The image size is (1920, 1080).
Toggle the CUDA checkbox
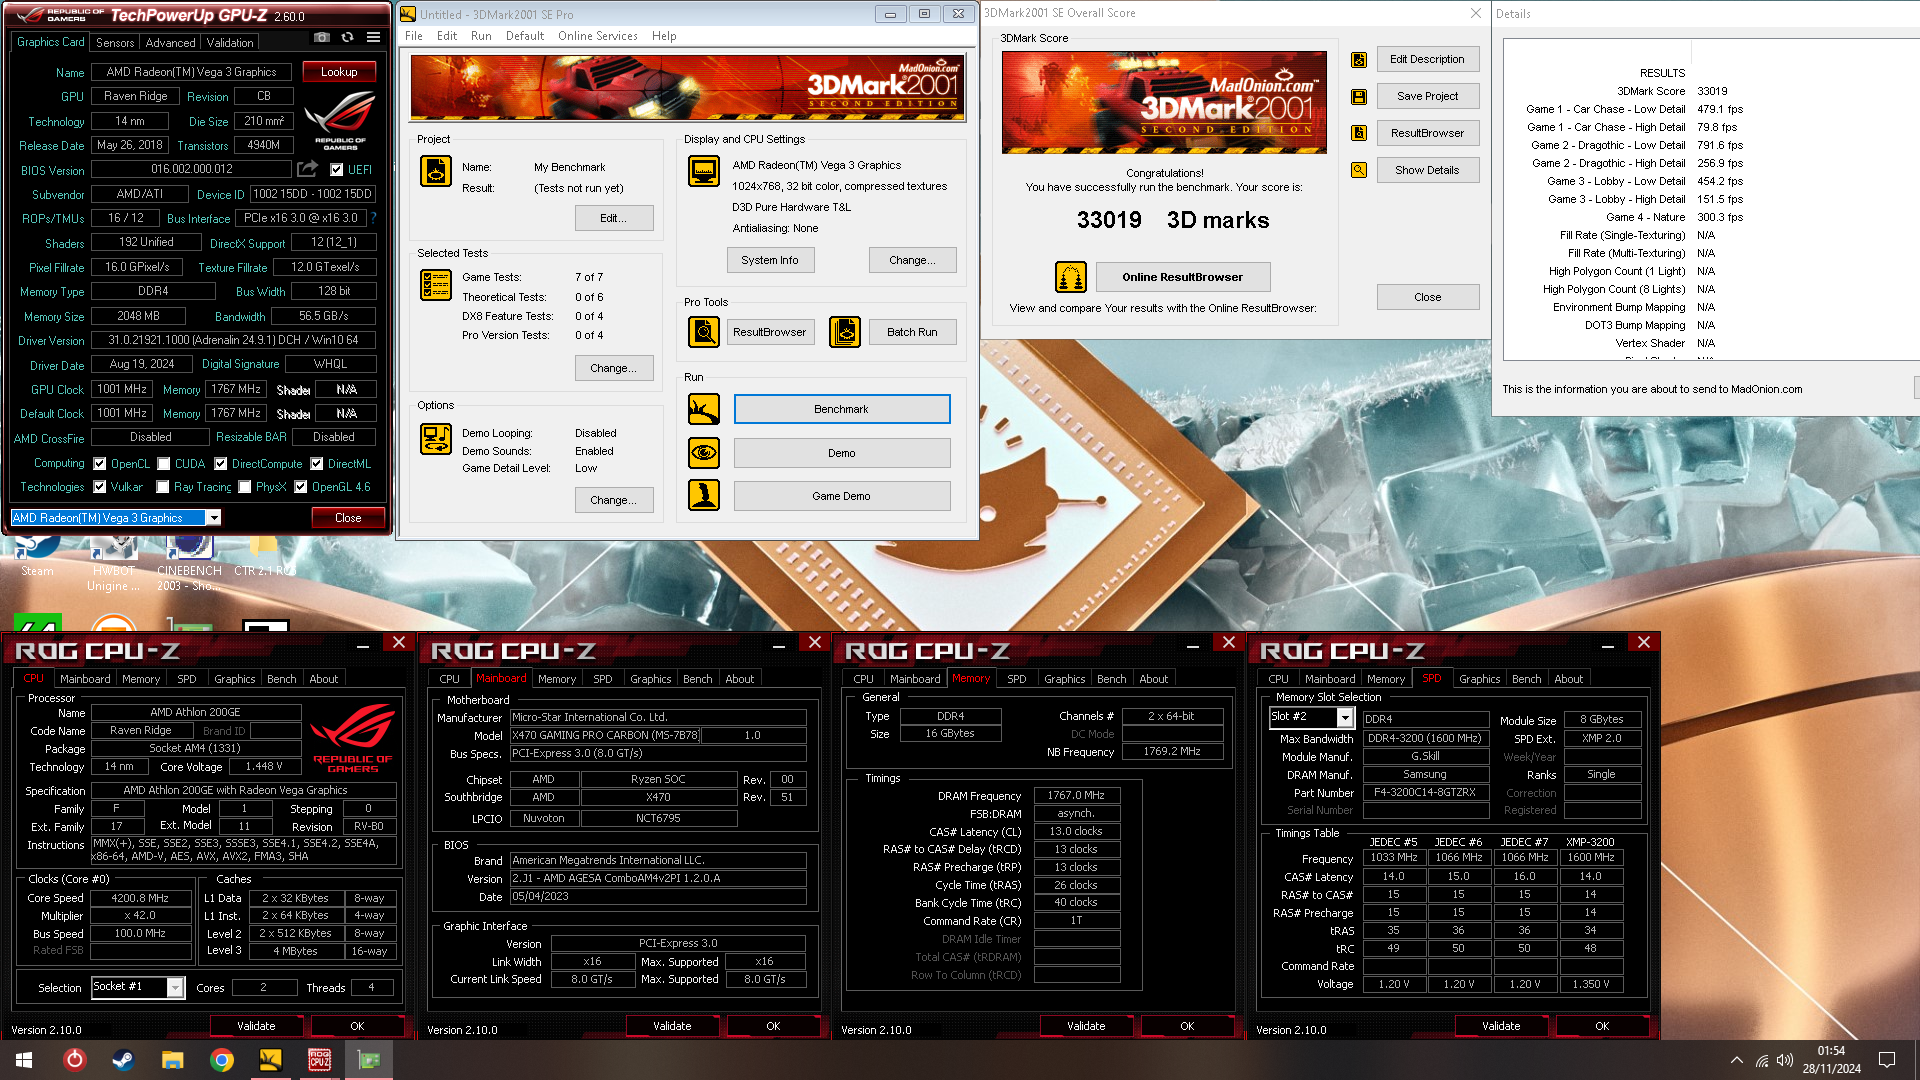pos(163,464)
